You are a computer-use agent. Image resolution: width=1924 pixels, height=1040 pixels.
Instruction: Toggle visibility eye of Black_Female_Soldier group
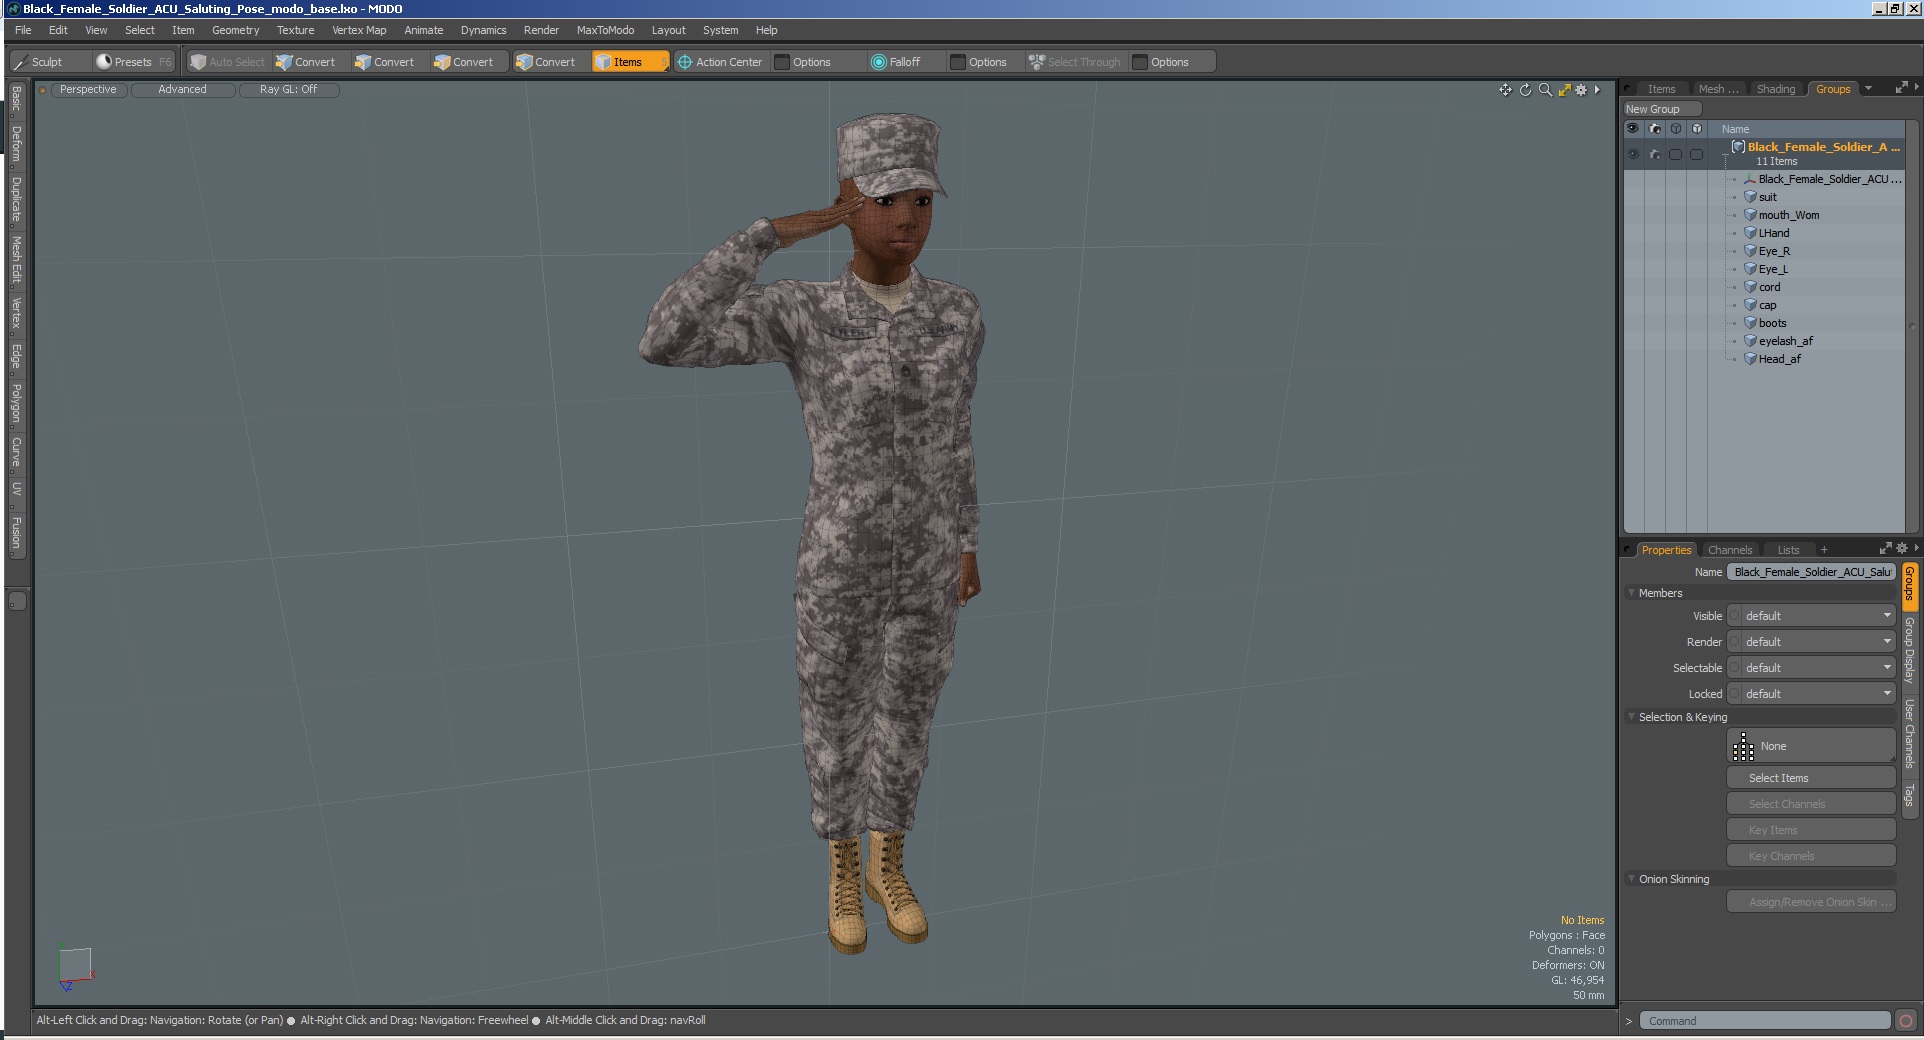1633,154
